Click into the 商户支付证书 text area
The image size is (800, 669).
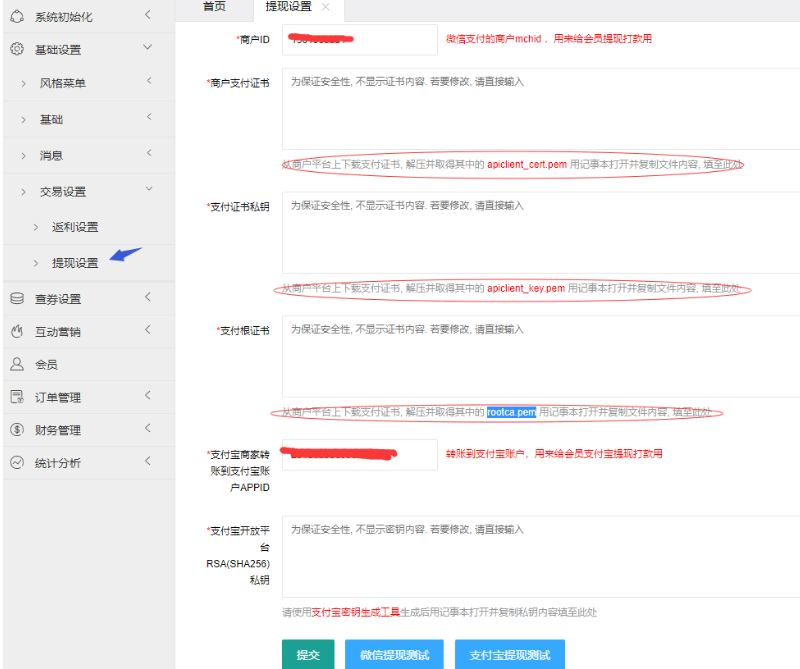point(540,108)
